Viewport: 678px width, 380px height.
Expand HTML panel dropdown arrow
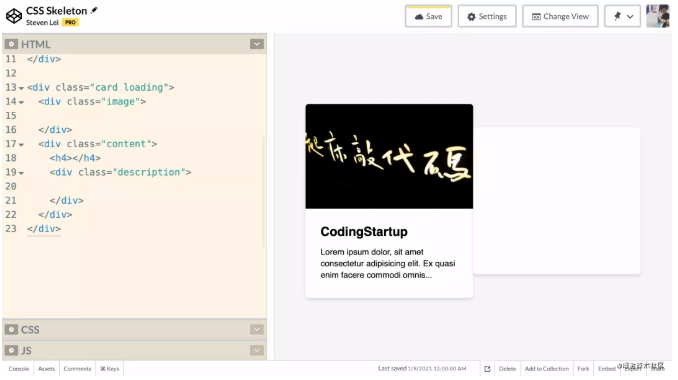(x=257, y=44)
